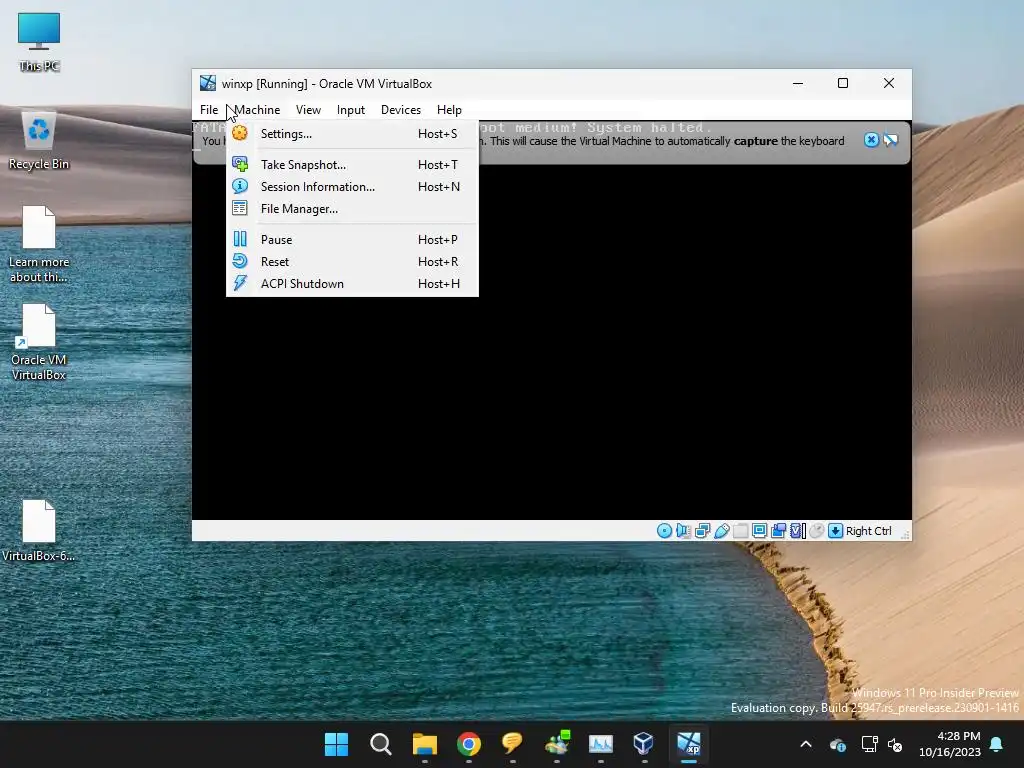This screenshot has height=768, width=1024.
Task: Click the Machine menu title
Action: [x=257, y=110]
